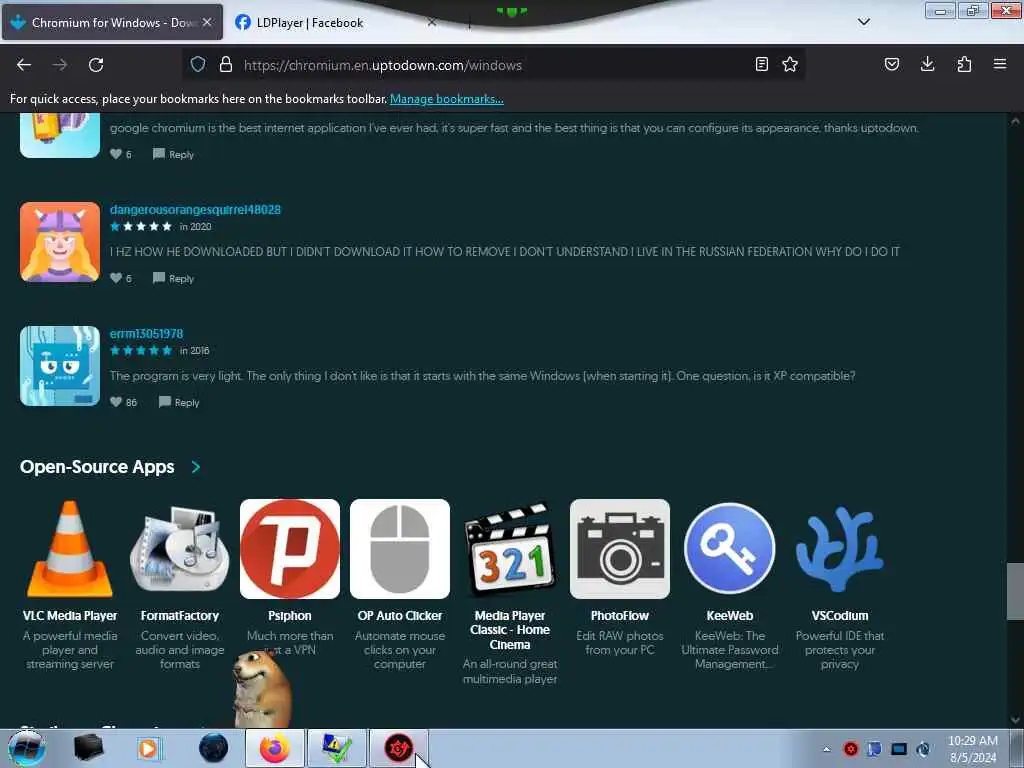Image resolution: width=1024 pixels, height=768 pixels.
Task: List all tabs dropdown arrow
Action: coord(863,22)
